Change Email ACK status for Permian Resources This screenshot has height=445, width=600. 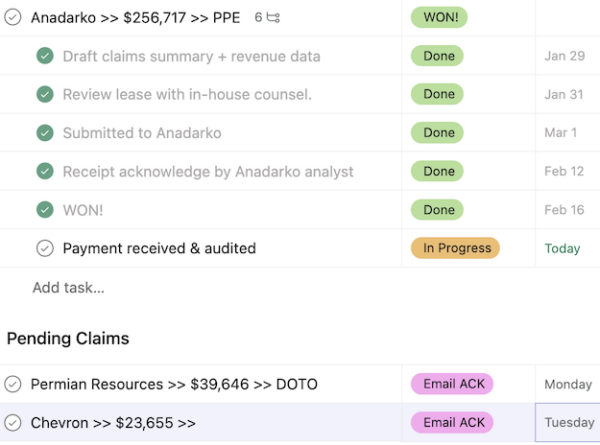point(452,384)
